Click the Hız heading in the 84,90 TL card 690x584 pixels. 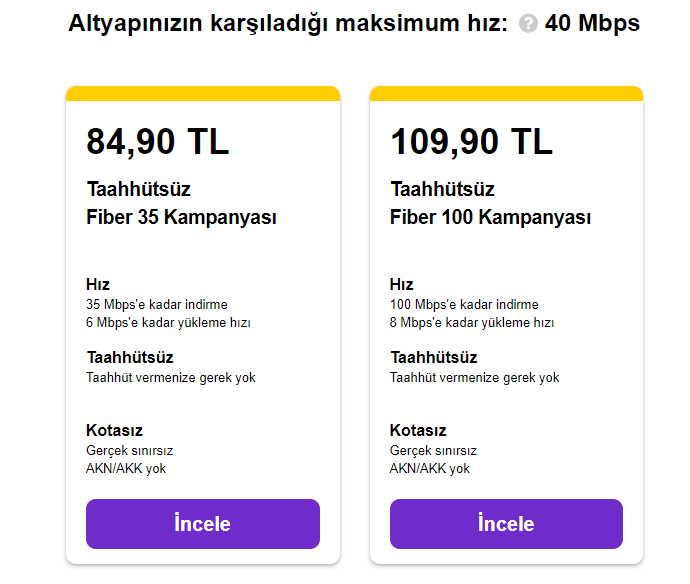tap(98, 285)
